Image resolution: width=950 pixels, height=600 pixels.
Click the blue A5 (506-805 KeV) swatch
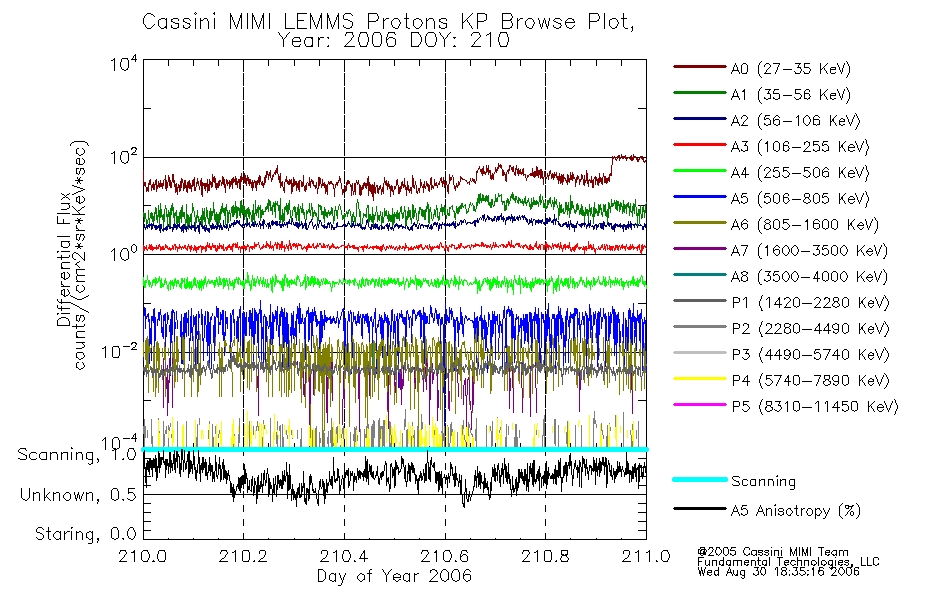pyautogui.click(x=700, y=196)
